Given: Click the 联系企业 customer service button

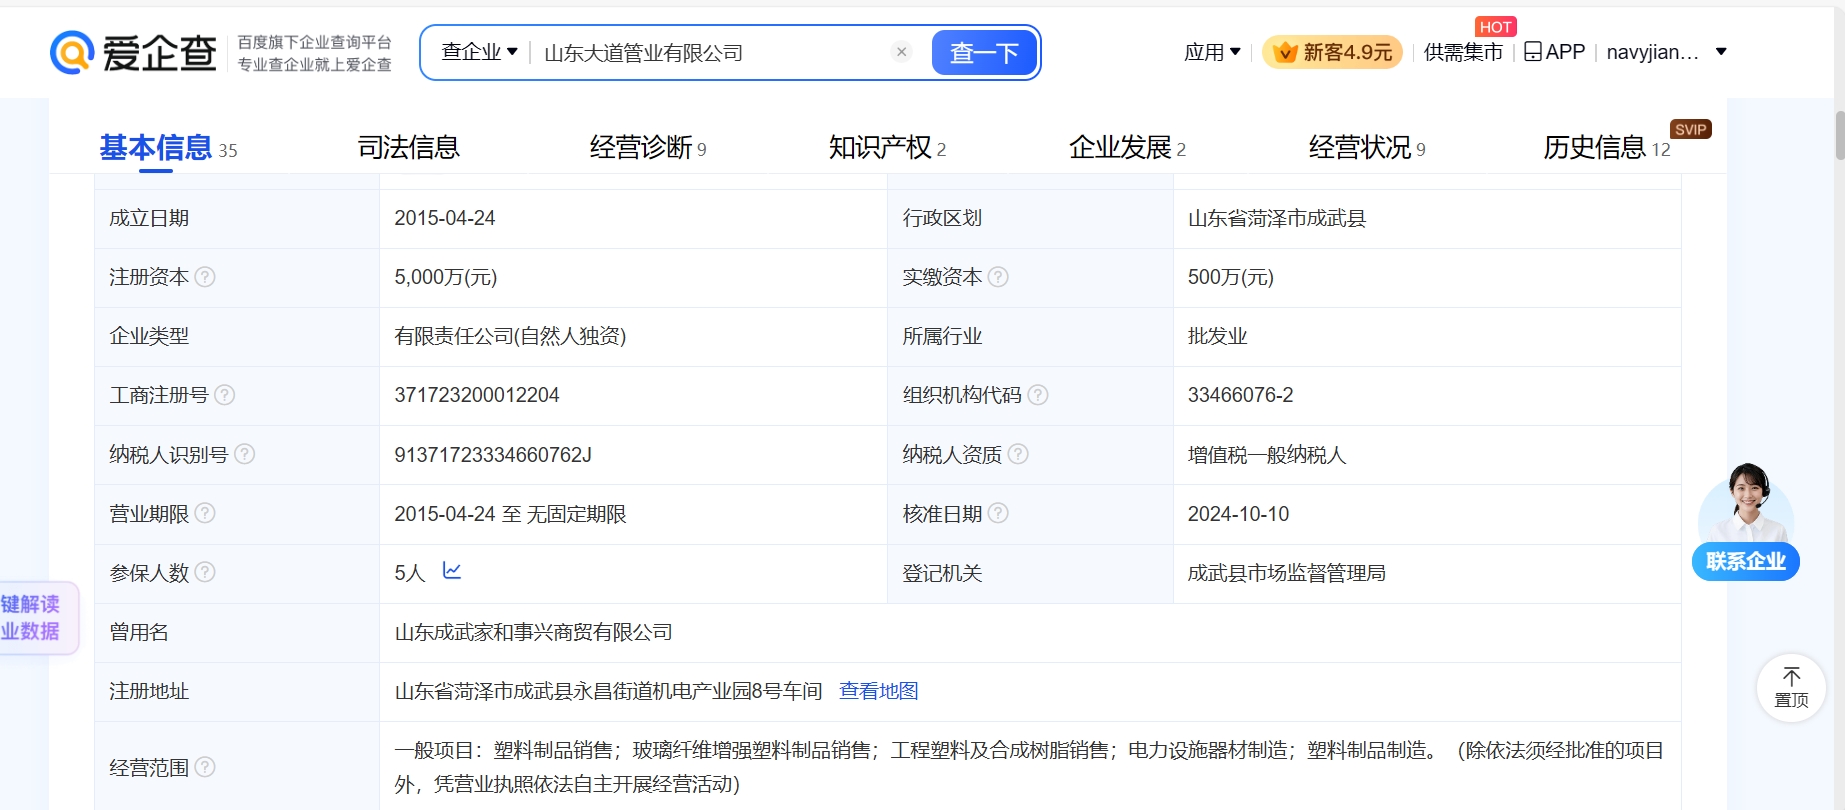Looking at the screenshot, I should (x=1745, y=561).
